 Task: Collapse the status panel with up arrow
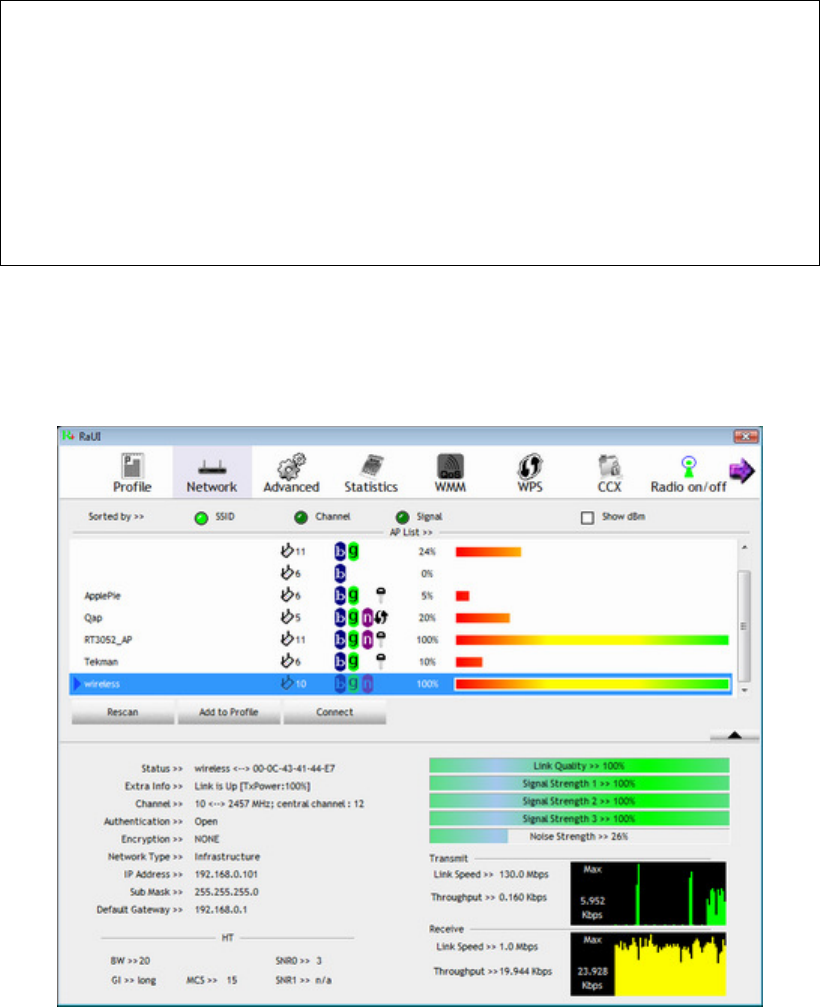[735, 735]
